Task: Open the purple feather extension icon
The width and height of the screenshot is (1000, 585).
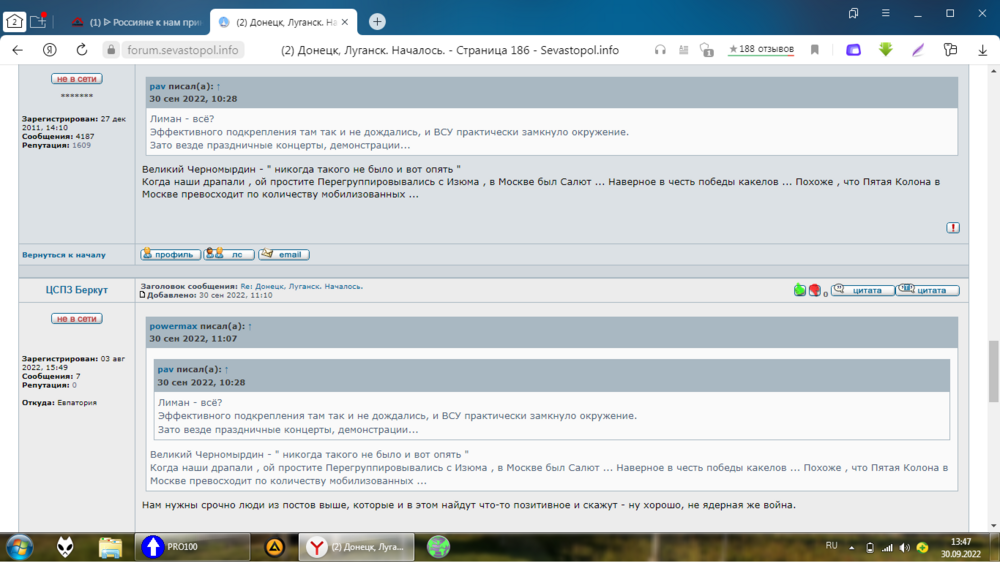Action: point(918,50)
